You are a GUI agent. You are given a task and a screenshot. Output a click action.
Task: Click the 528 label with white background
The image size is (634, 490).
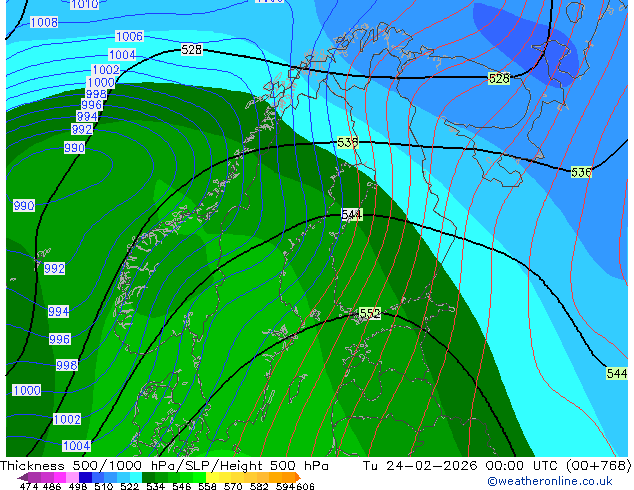[191, 50]
